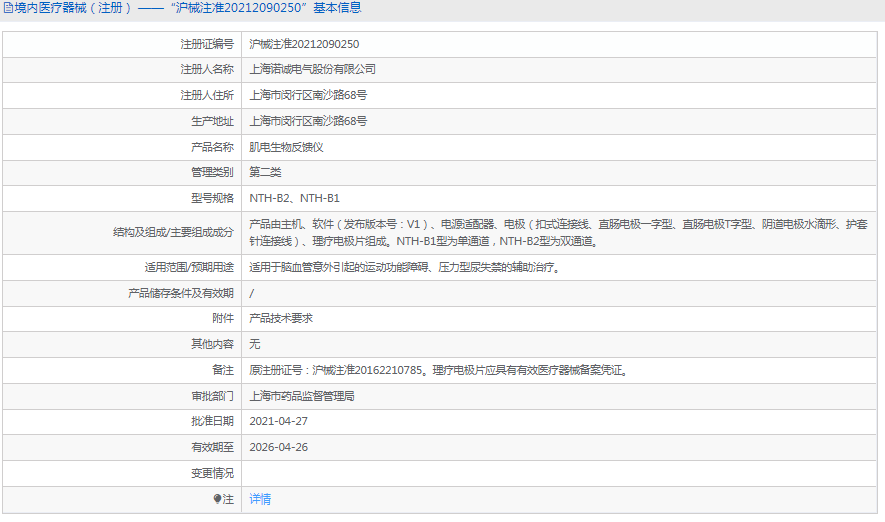Click the 型号规格 label
Screen dimensions: 885x522
point(212,198)
